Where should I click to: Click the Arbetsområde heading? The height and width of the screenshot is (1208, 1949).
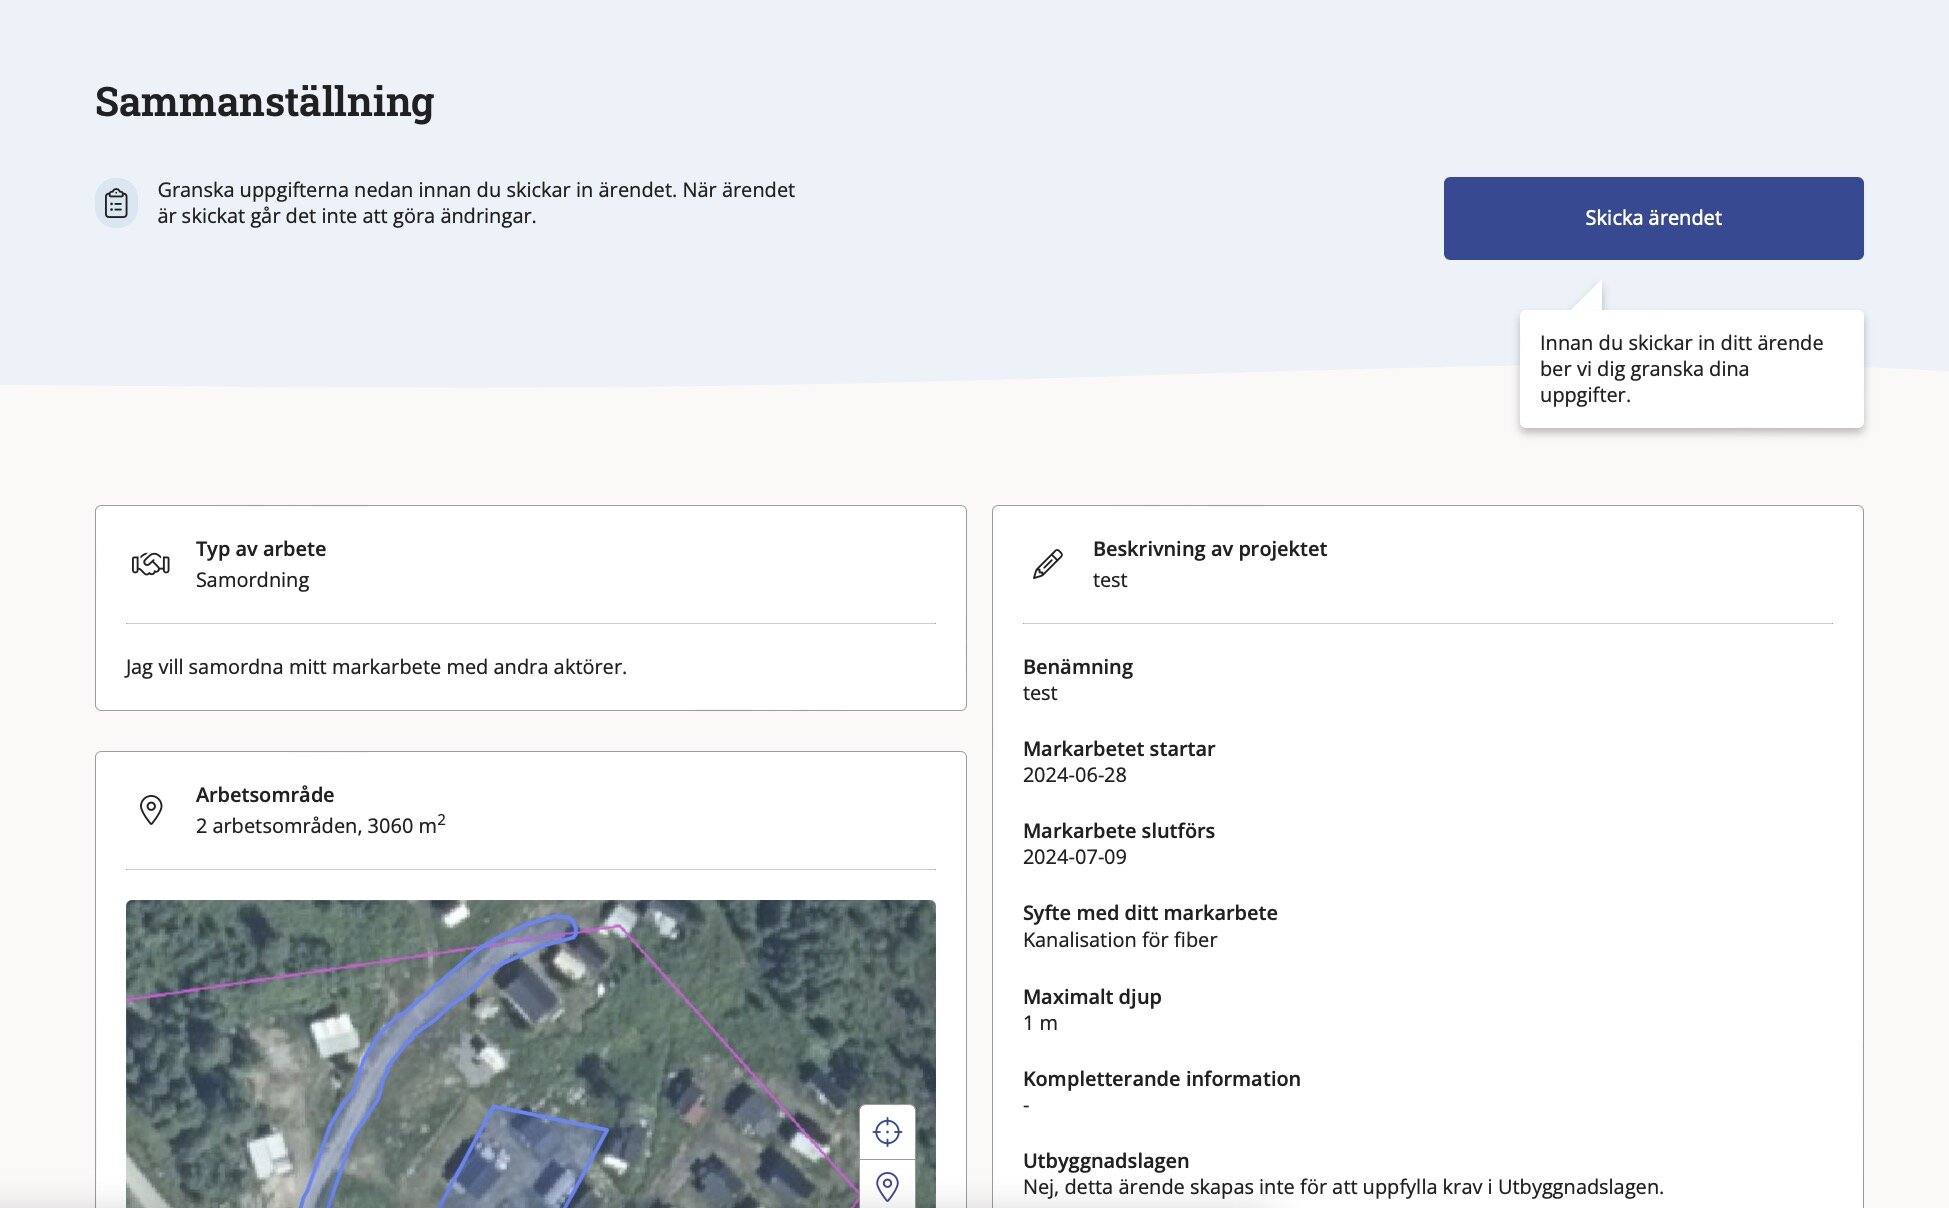click(x=265, y=795)
